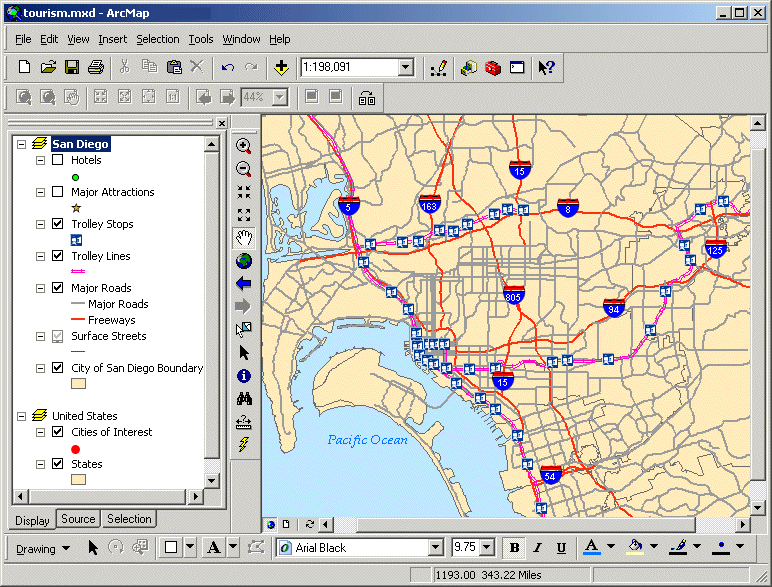Click the font color A button

(592, 547)
